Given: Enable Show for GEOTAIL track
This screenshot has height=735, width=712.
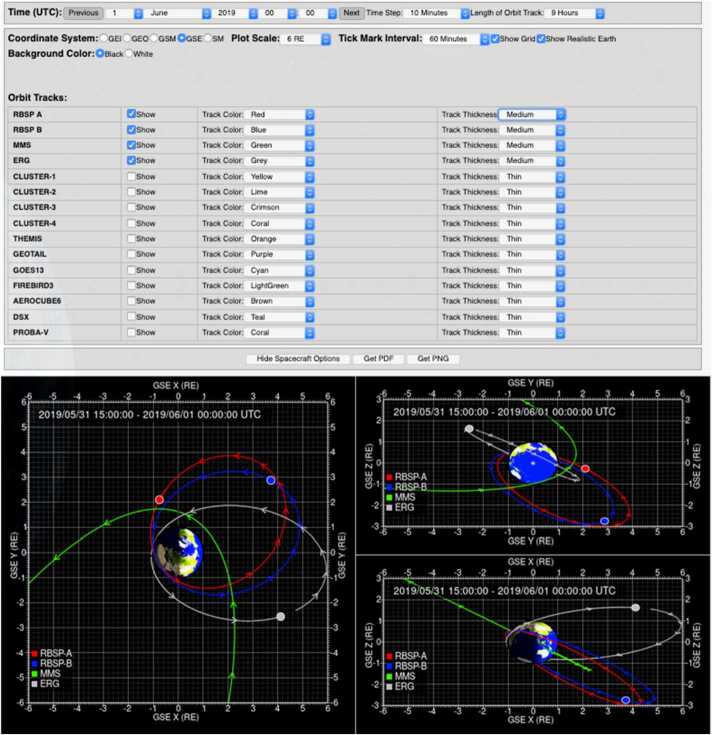Looking at the screenshot, I should (x=132, y=254).
